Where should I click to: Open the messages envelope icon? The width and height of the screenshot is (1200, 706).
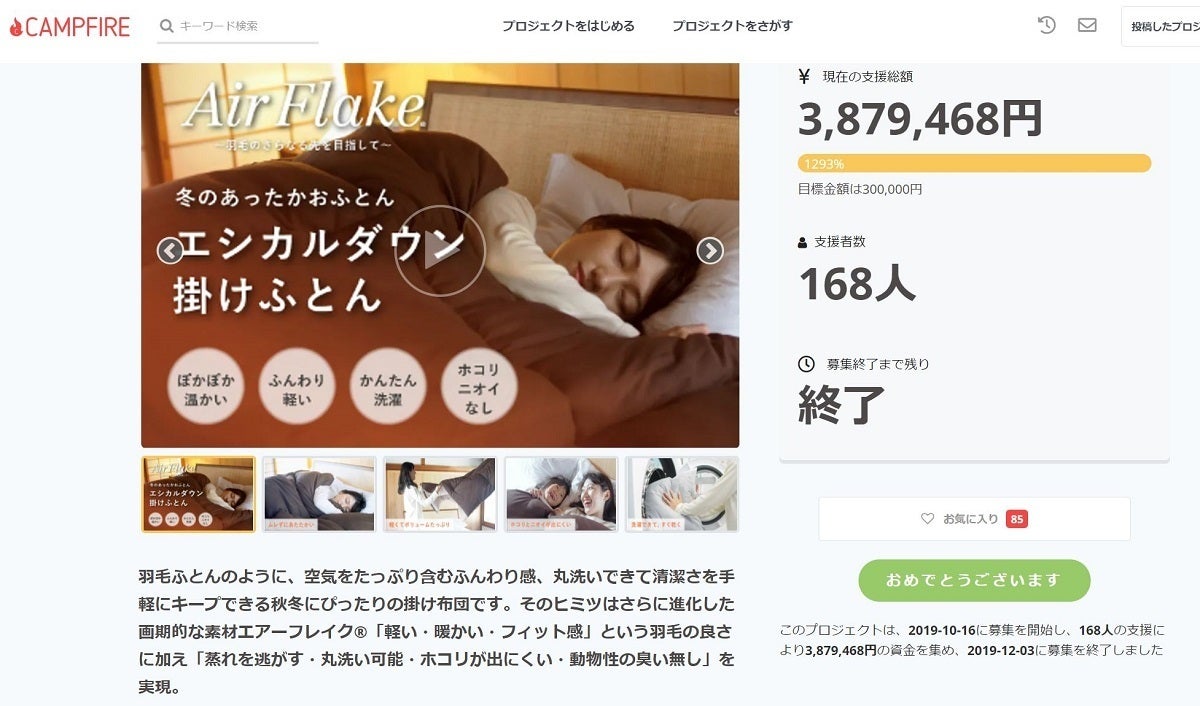pyautogui.click(x=1087, y=25)
